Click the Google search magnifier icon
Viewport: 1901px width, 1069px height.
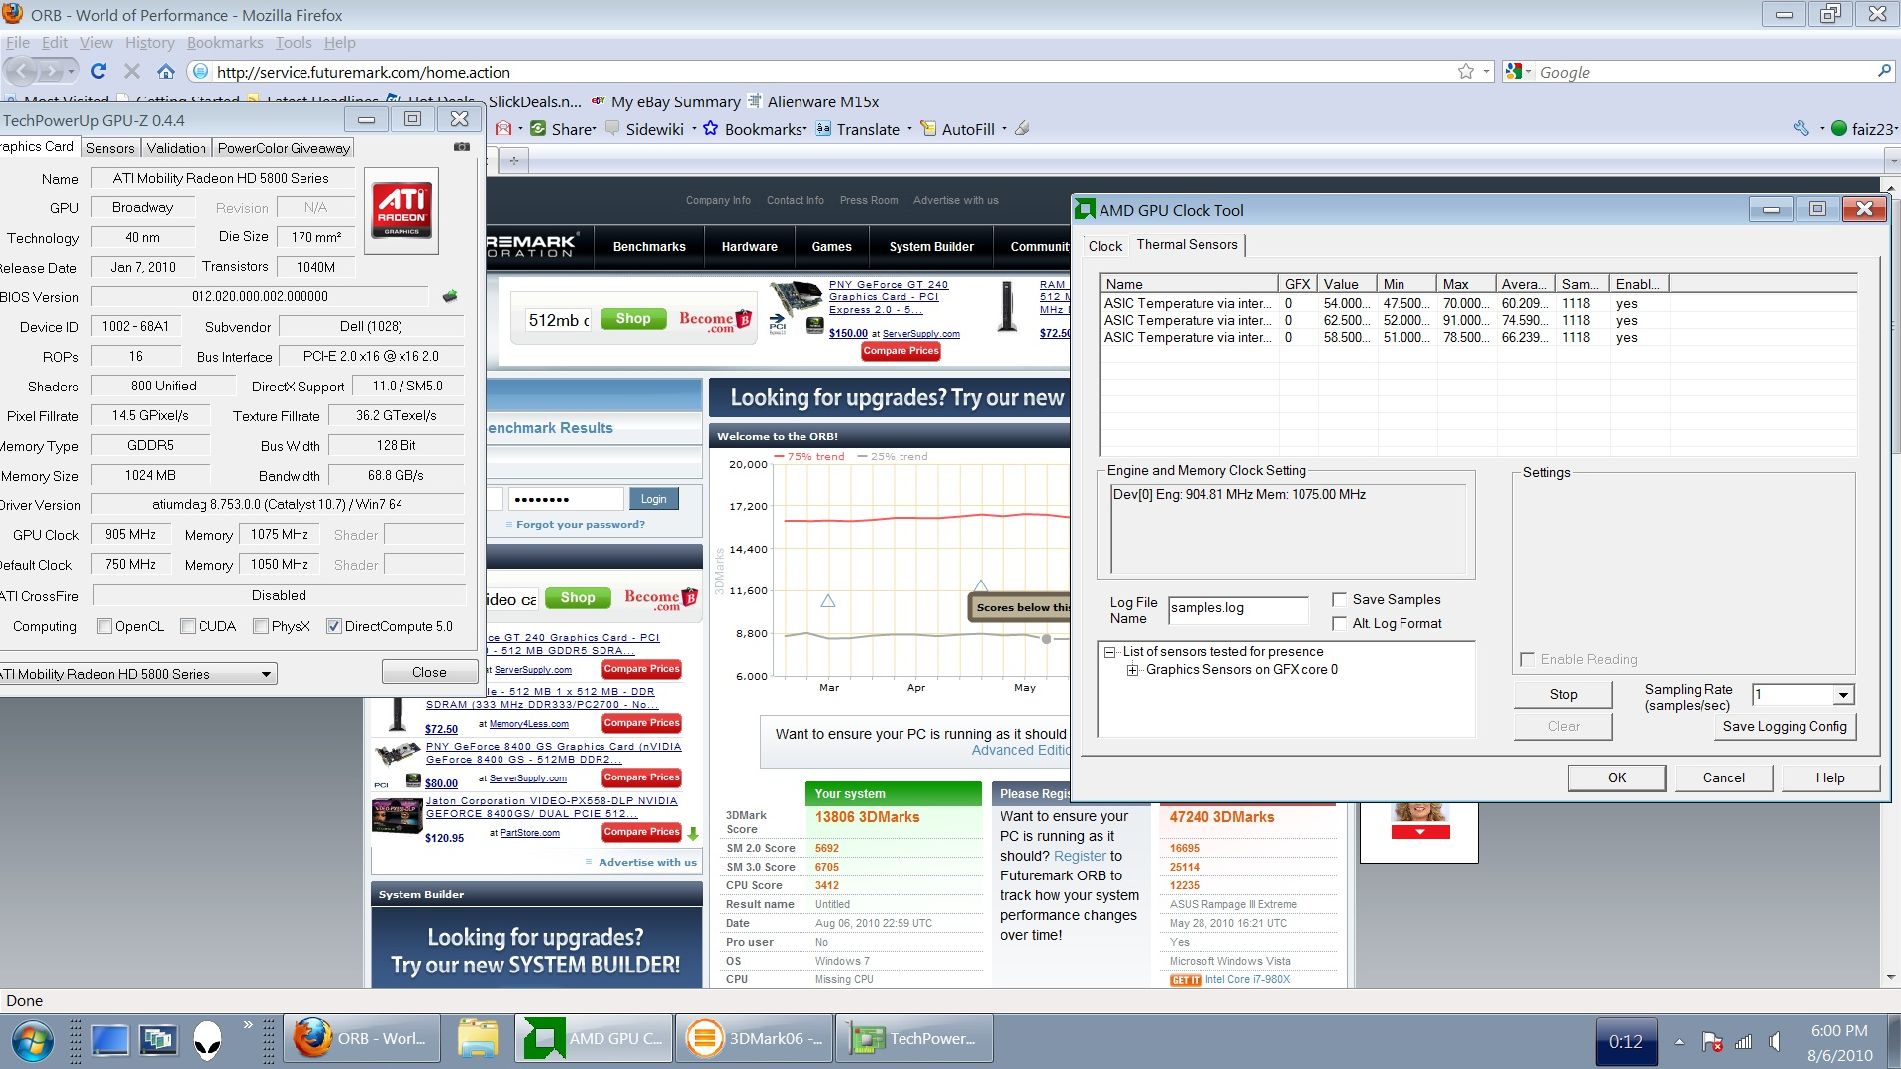coord(1884,71)
